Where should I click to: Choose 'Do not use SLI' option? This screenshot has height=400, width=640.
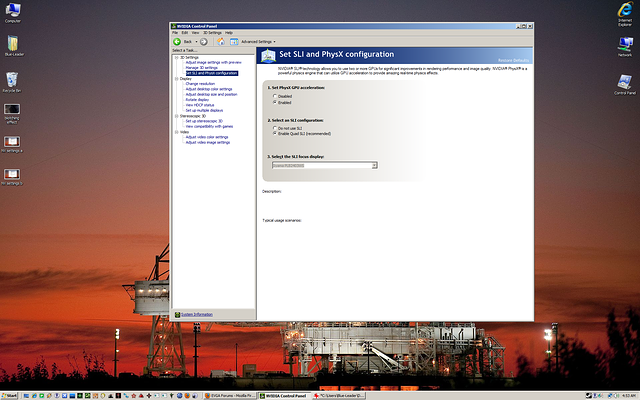pos(275,128)
